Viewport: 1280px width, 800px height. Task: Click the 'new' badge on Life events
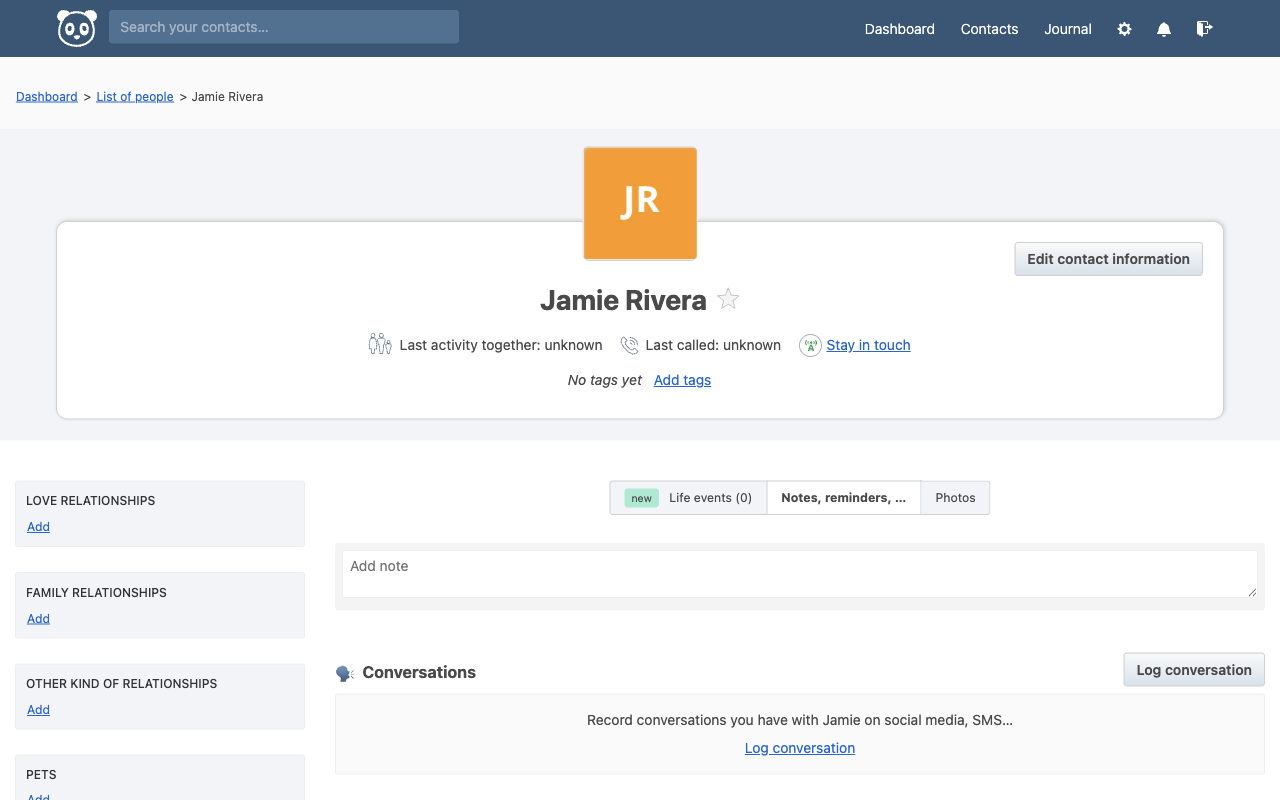click(642, 498)
